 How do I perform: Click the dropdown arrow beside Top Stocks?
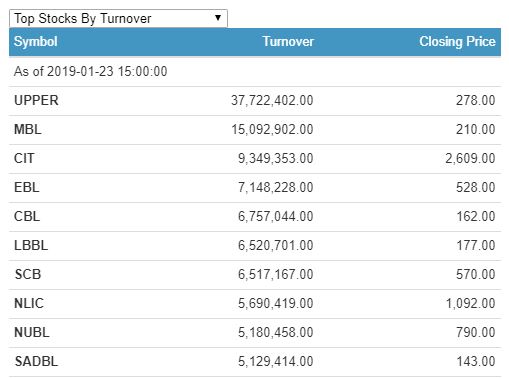(x=218, y=18)
